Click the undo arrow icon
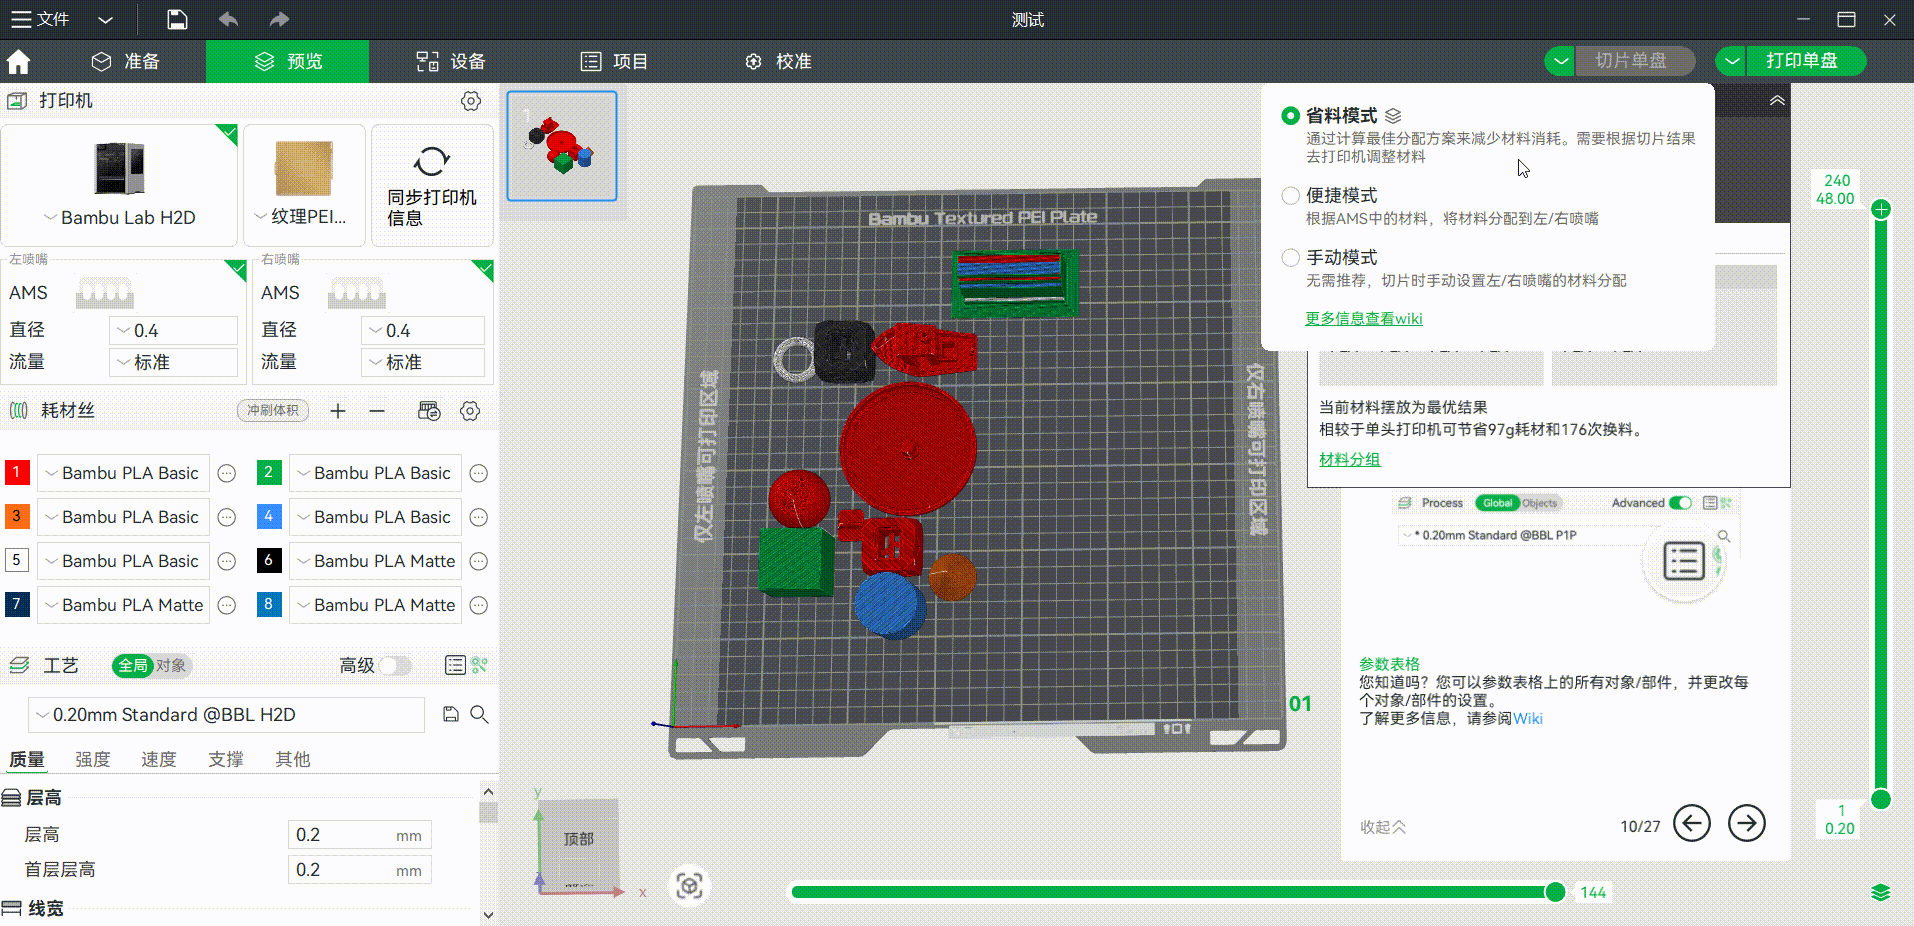The image size is (1914, 926). pos(228,19)
